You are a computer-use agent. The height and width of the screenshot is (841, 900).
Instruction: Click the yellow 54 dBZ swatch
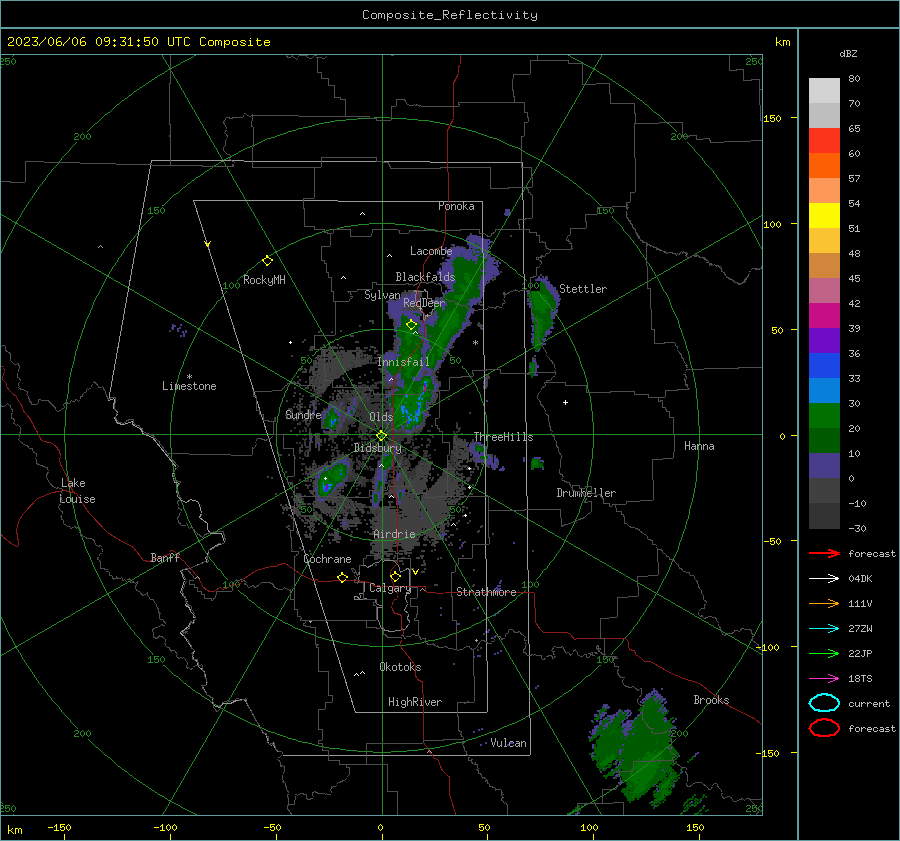tap(824, 215)
